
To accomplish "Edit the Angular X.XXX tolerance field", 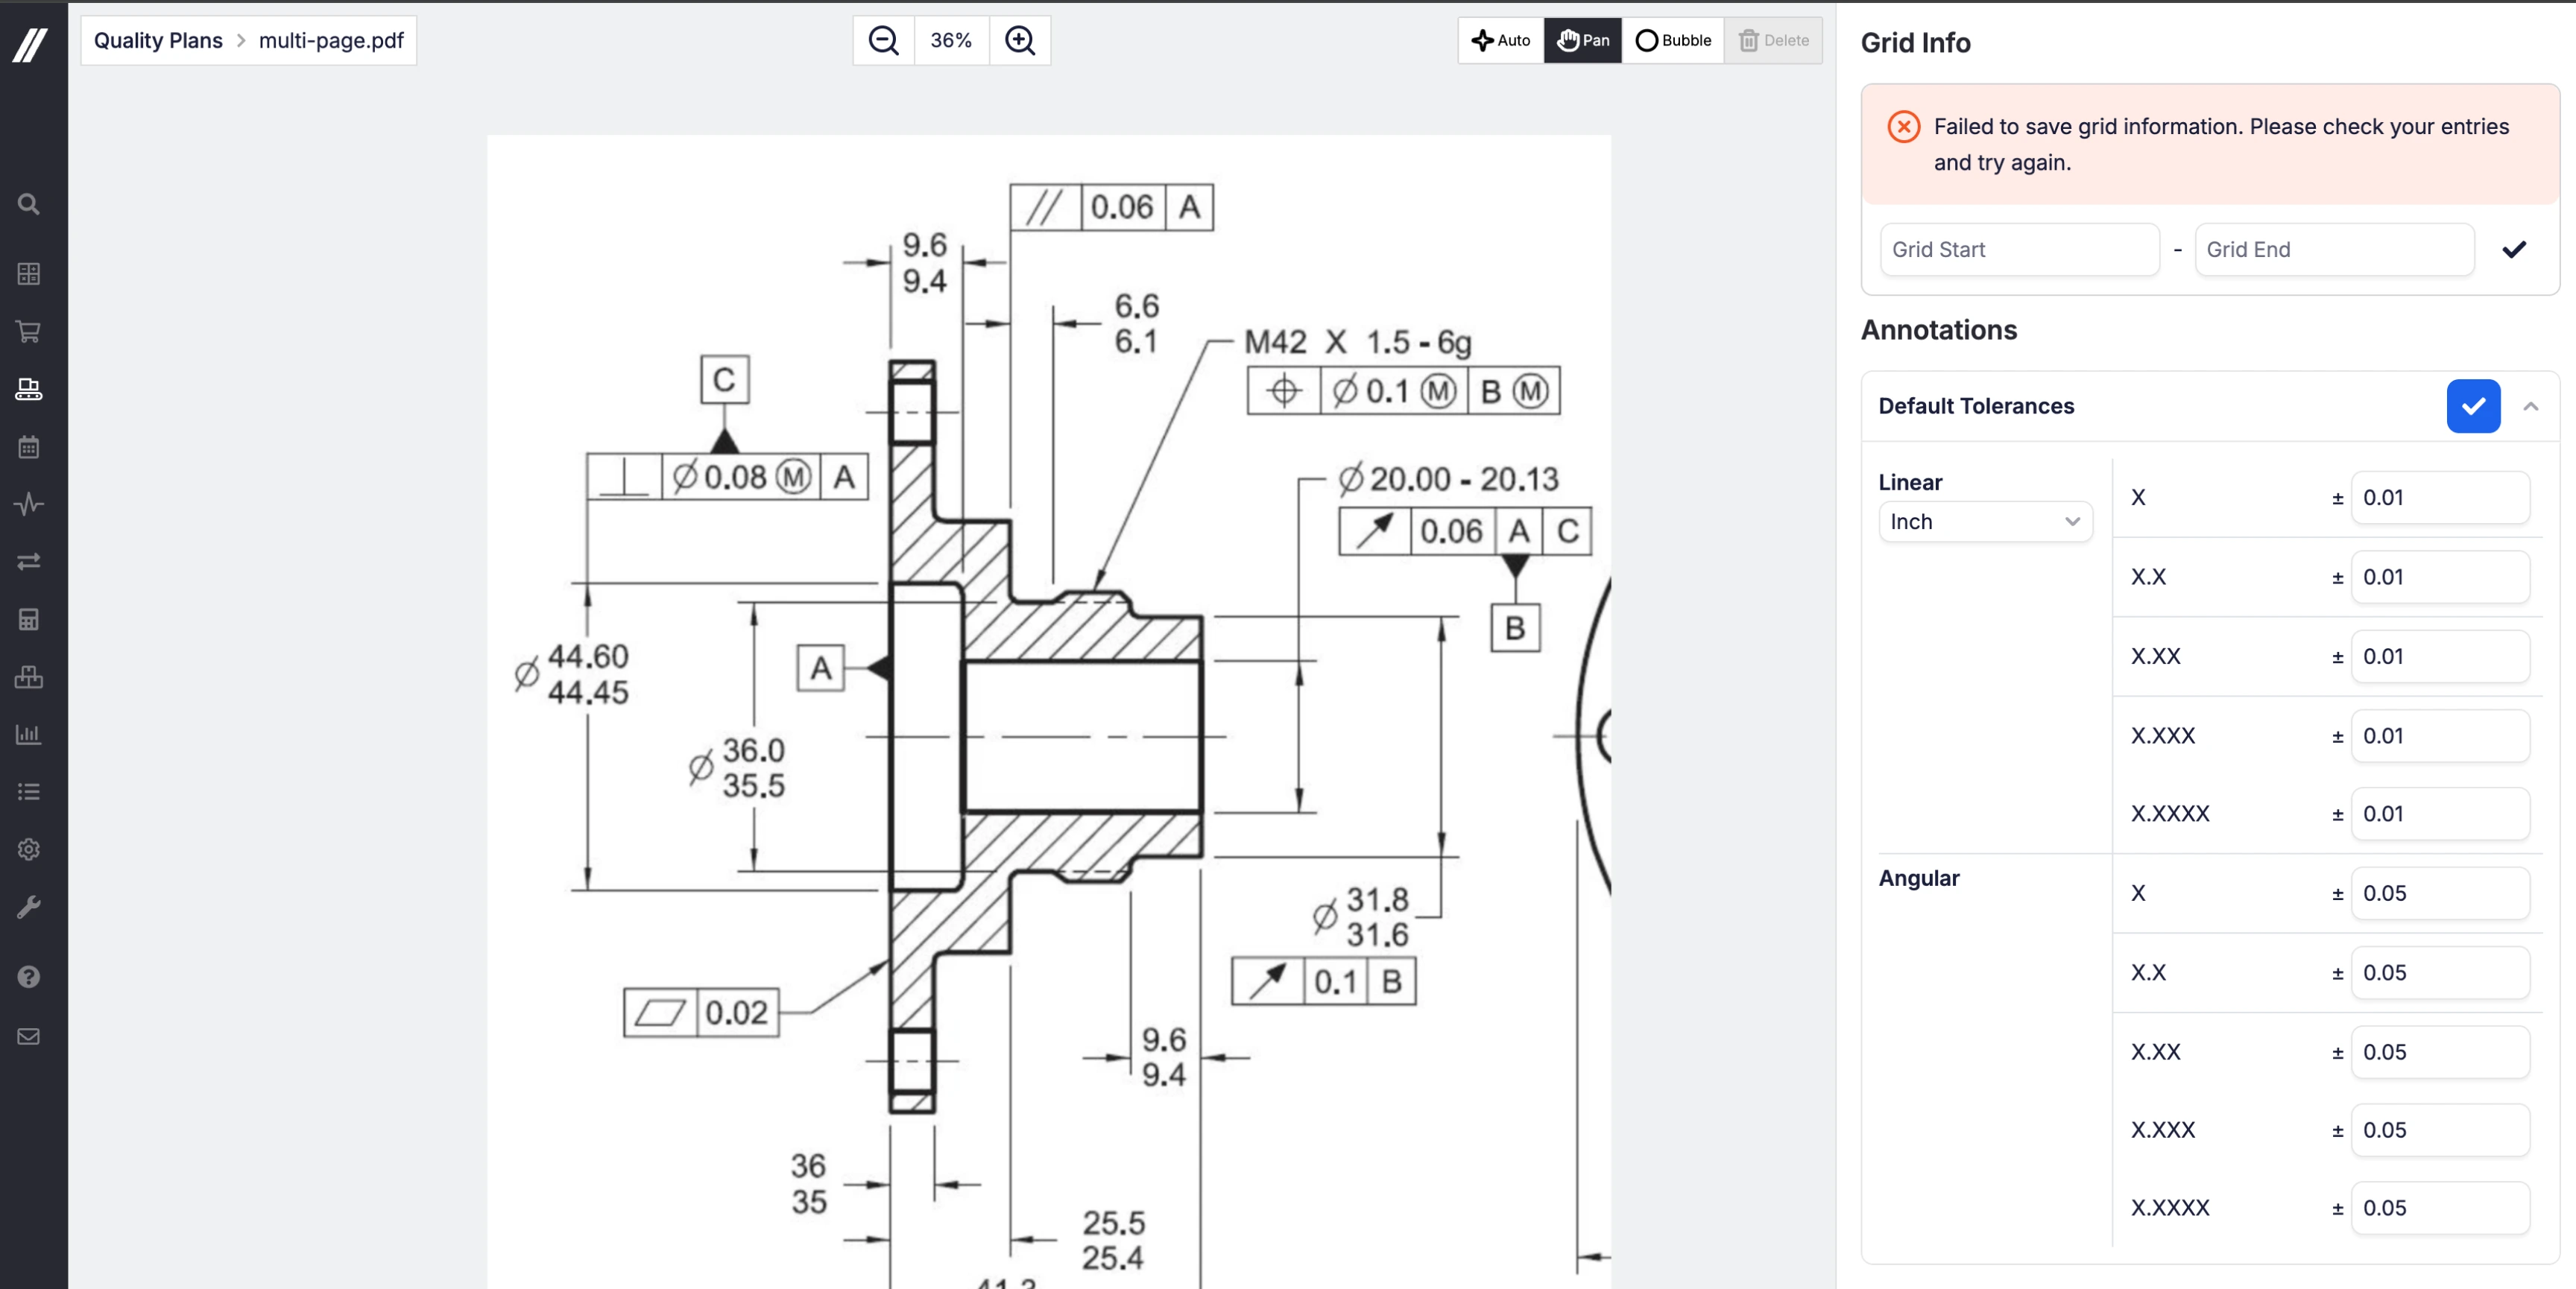I will click(2440, 1130).
